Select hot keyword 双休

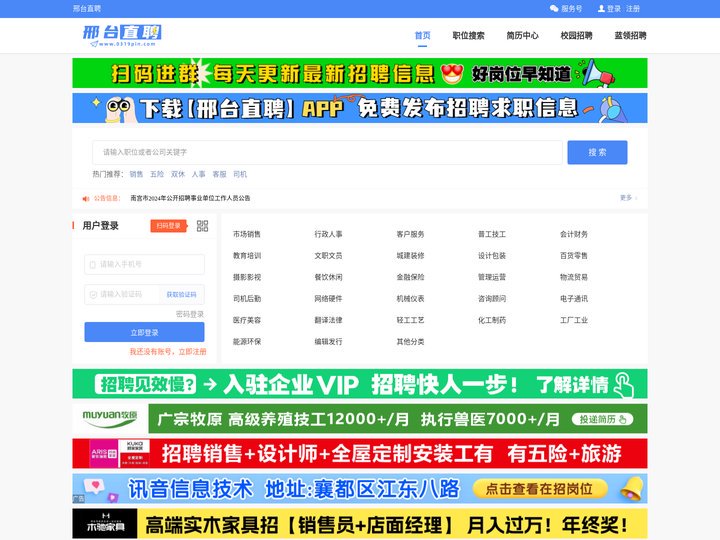pyautogui.click(x=178, y=174)
